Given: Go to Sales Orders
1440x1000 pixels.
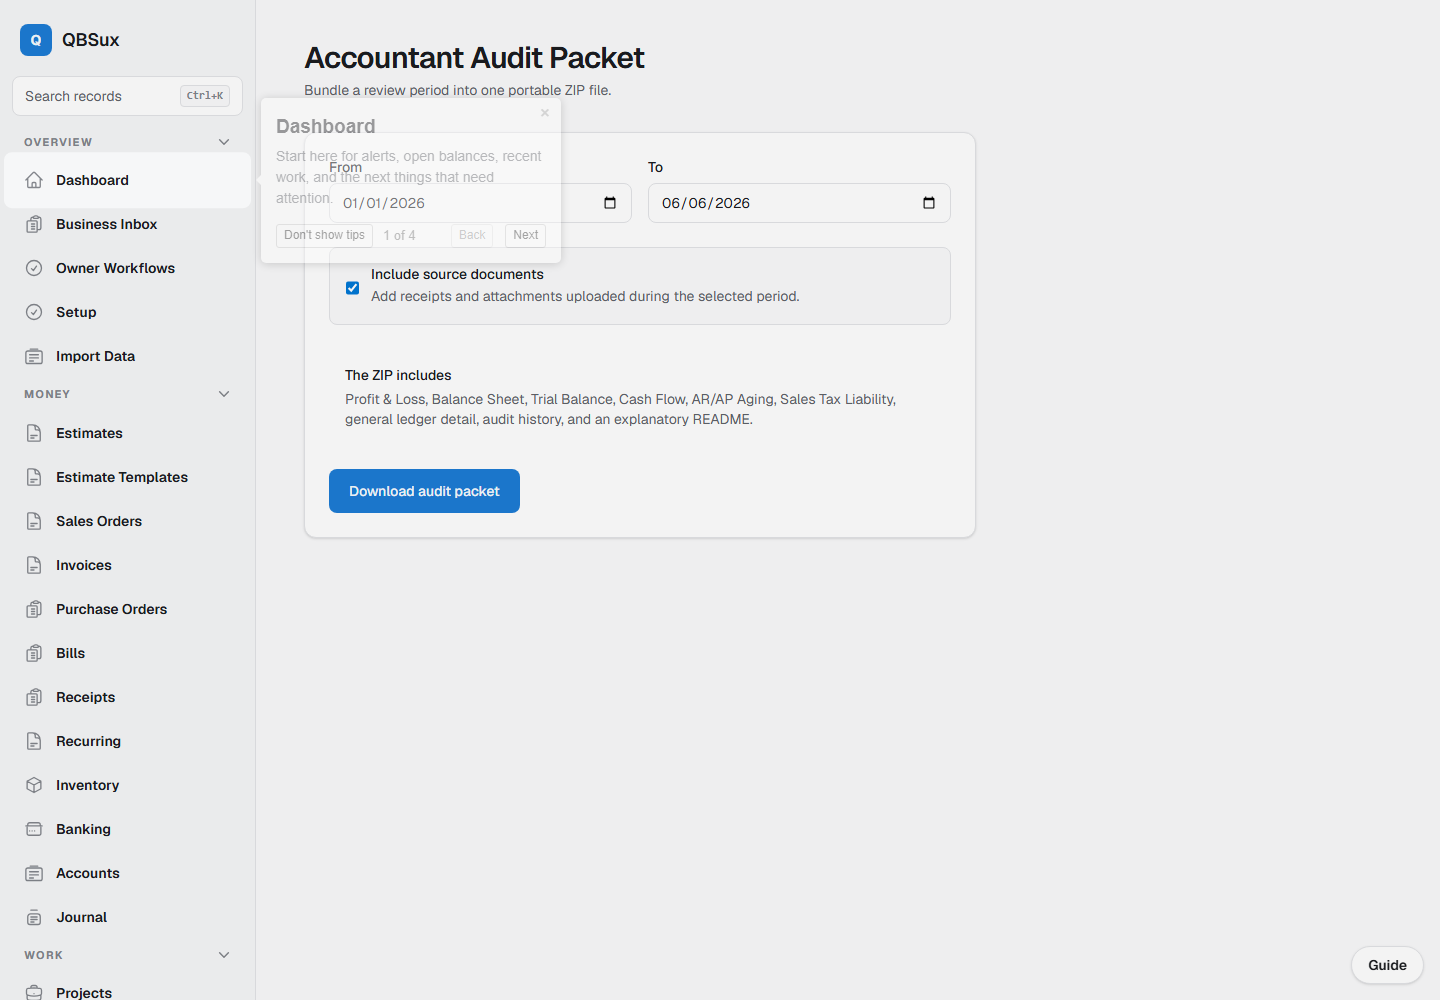Looking at the screenshot, I should click(x=127, y=521).
